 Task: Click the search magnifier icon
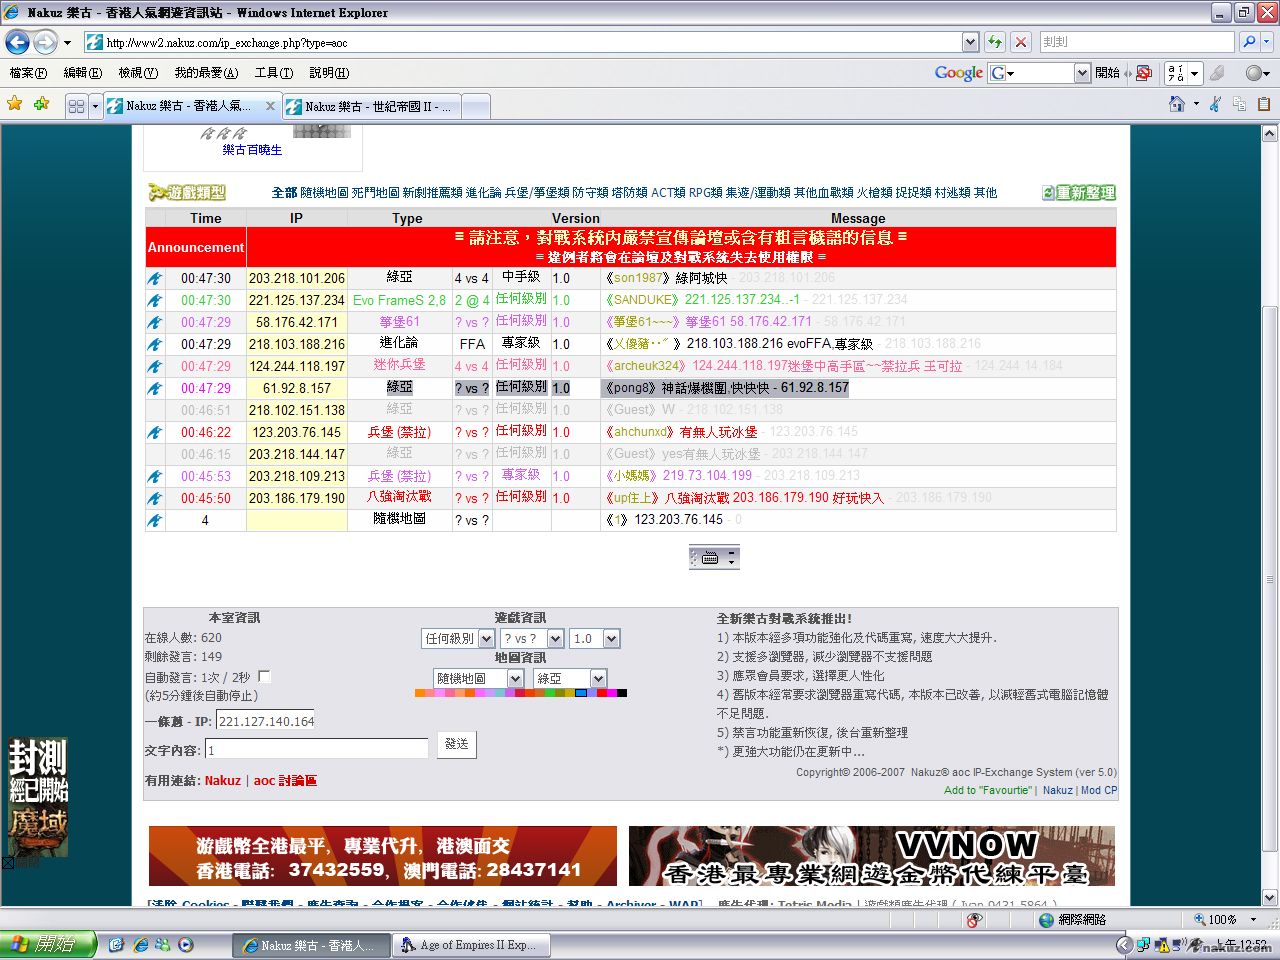(1248, 42)
